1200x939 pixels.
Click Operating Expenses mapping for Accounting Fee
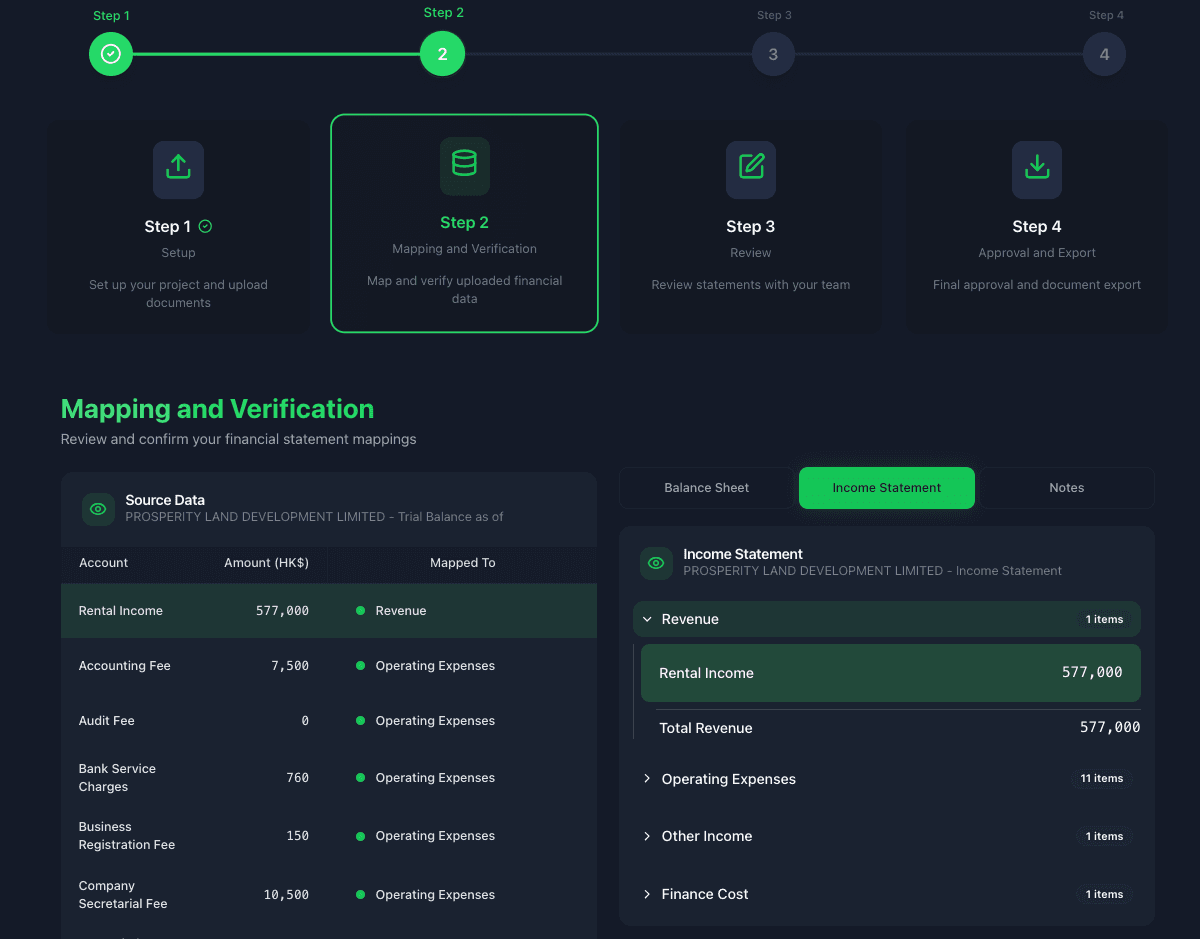(x=426, y=666)
